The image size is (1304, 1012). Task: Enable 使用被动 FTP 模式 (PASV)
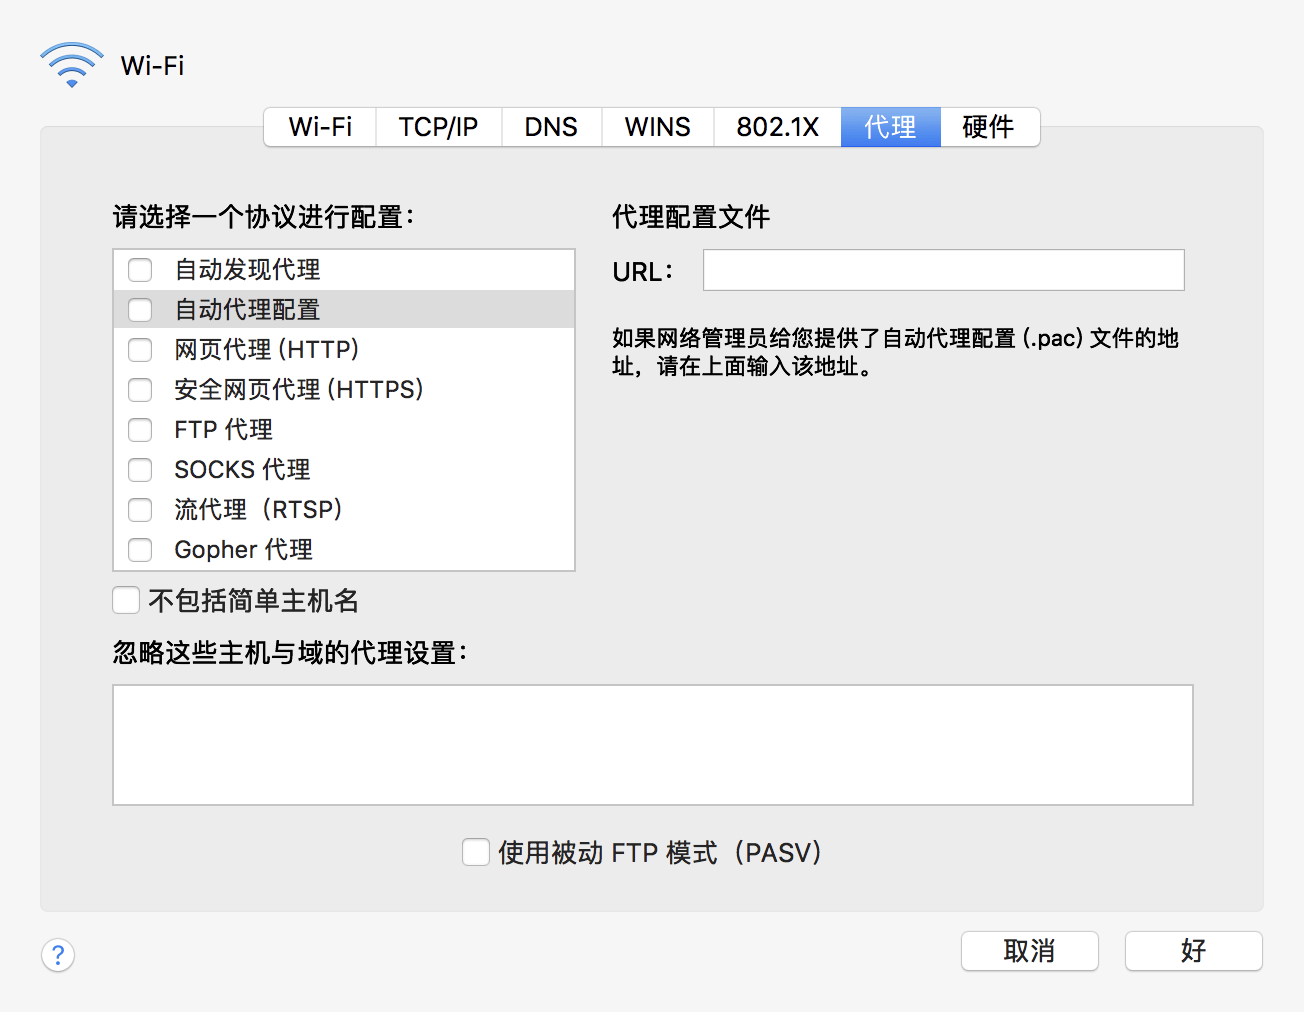tap(476, 852)
